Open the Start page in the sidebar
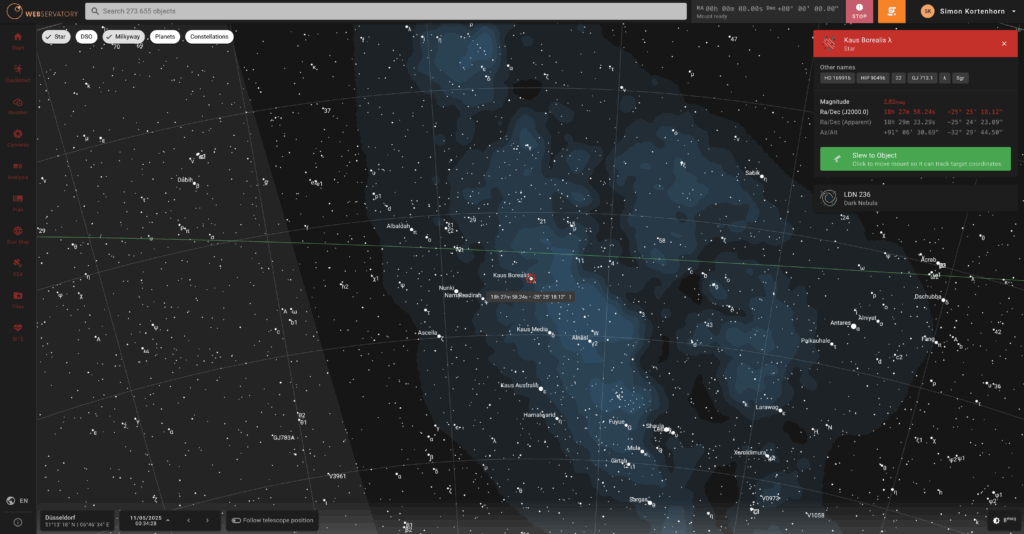Viewport: 1024px width, 534px height. [18, 40]
